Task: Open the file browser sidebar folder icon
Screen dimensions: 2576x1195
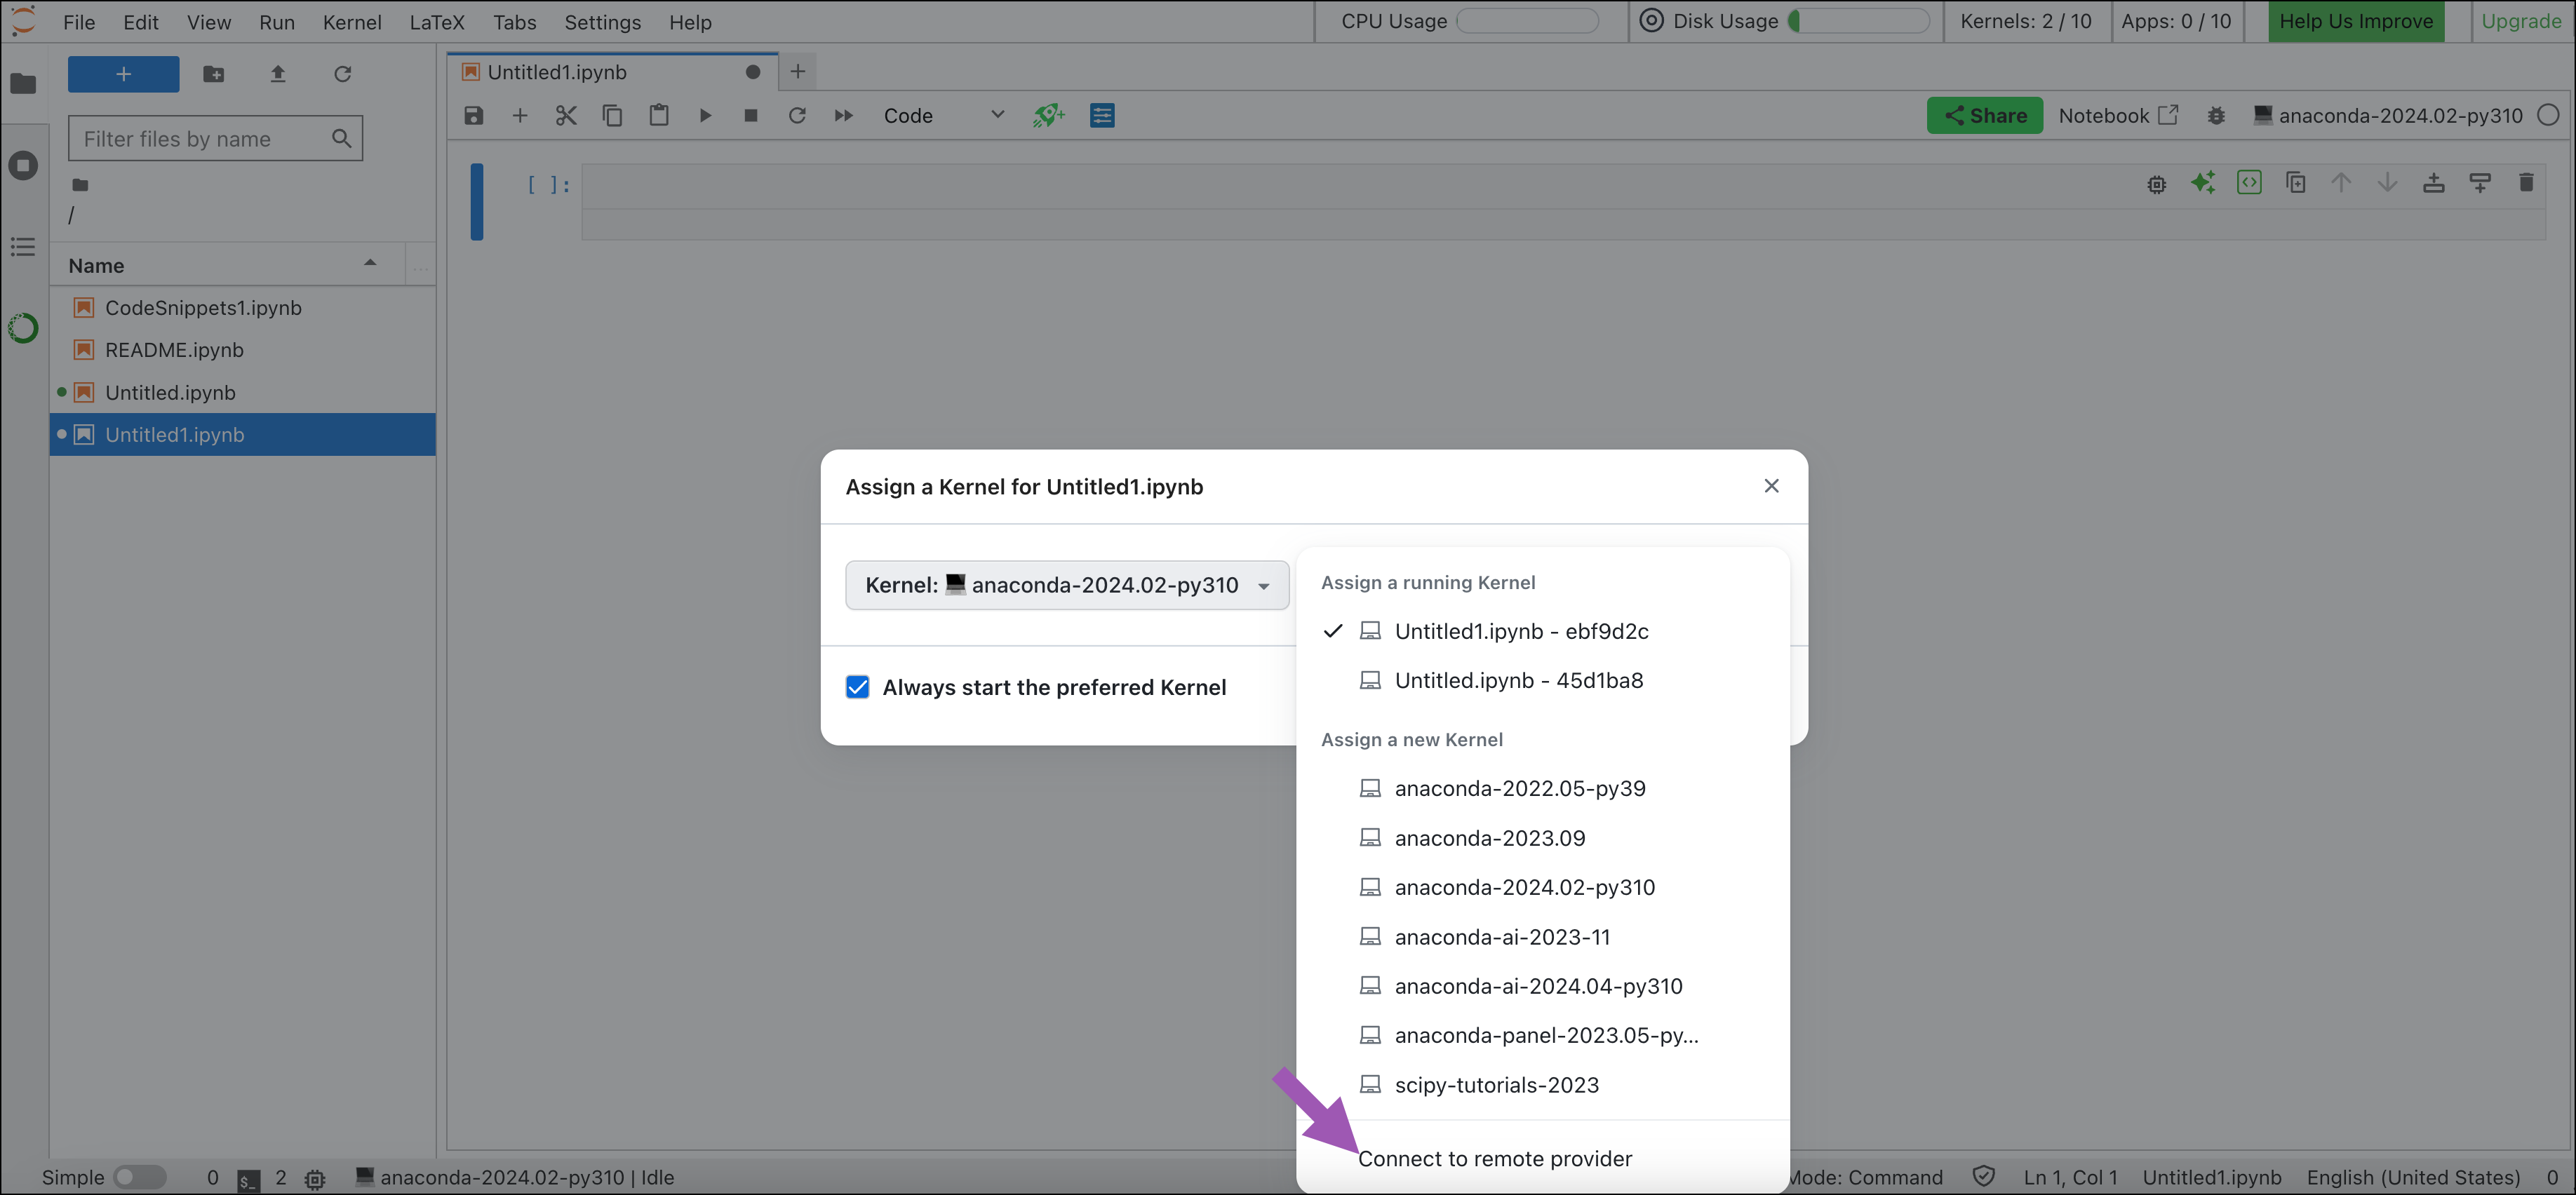Action: tap(23, 83)
